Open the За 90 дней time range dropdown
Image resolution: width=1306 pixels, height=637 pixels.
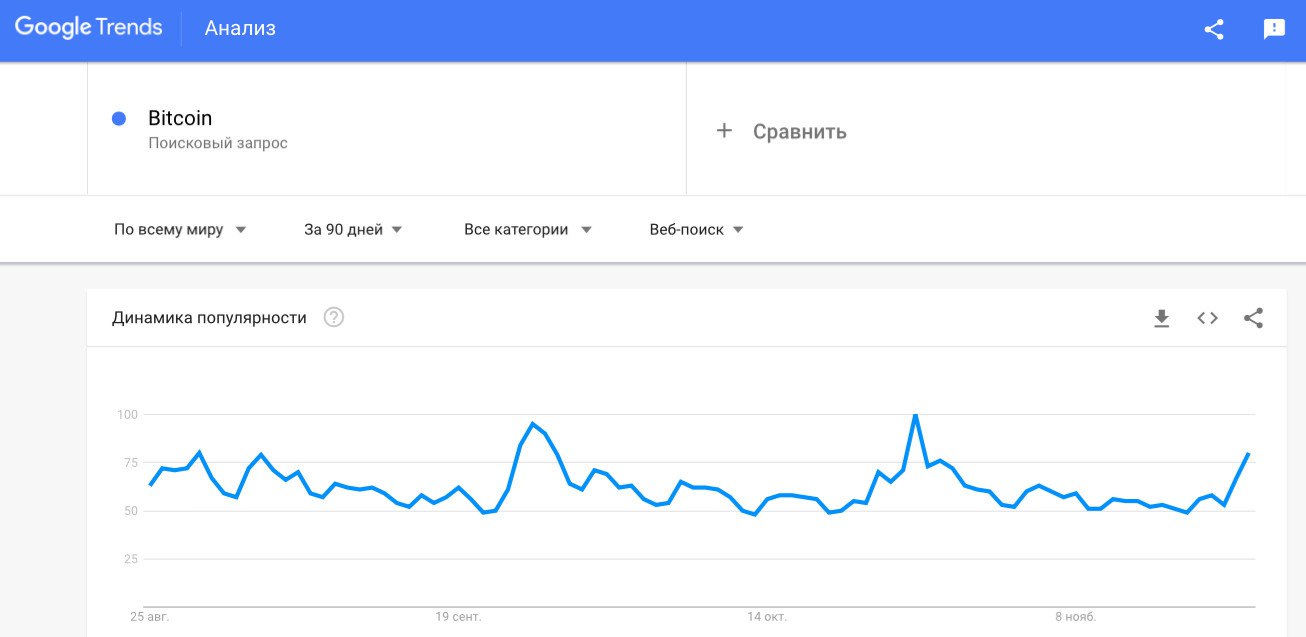(353, 229)
